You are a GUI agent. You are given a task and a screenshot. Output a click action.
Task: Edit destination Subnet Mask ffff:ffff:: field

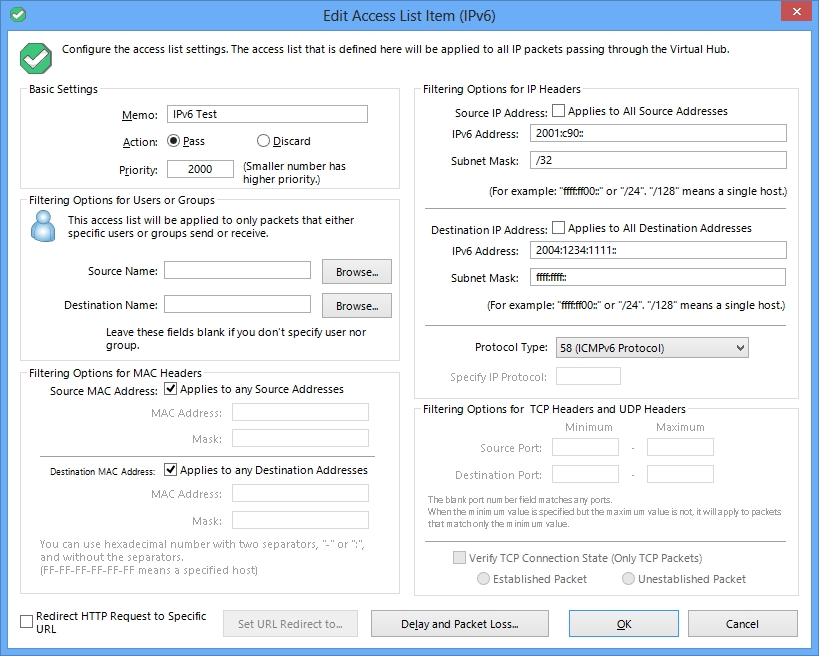pos(658,277)
